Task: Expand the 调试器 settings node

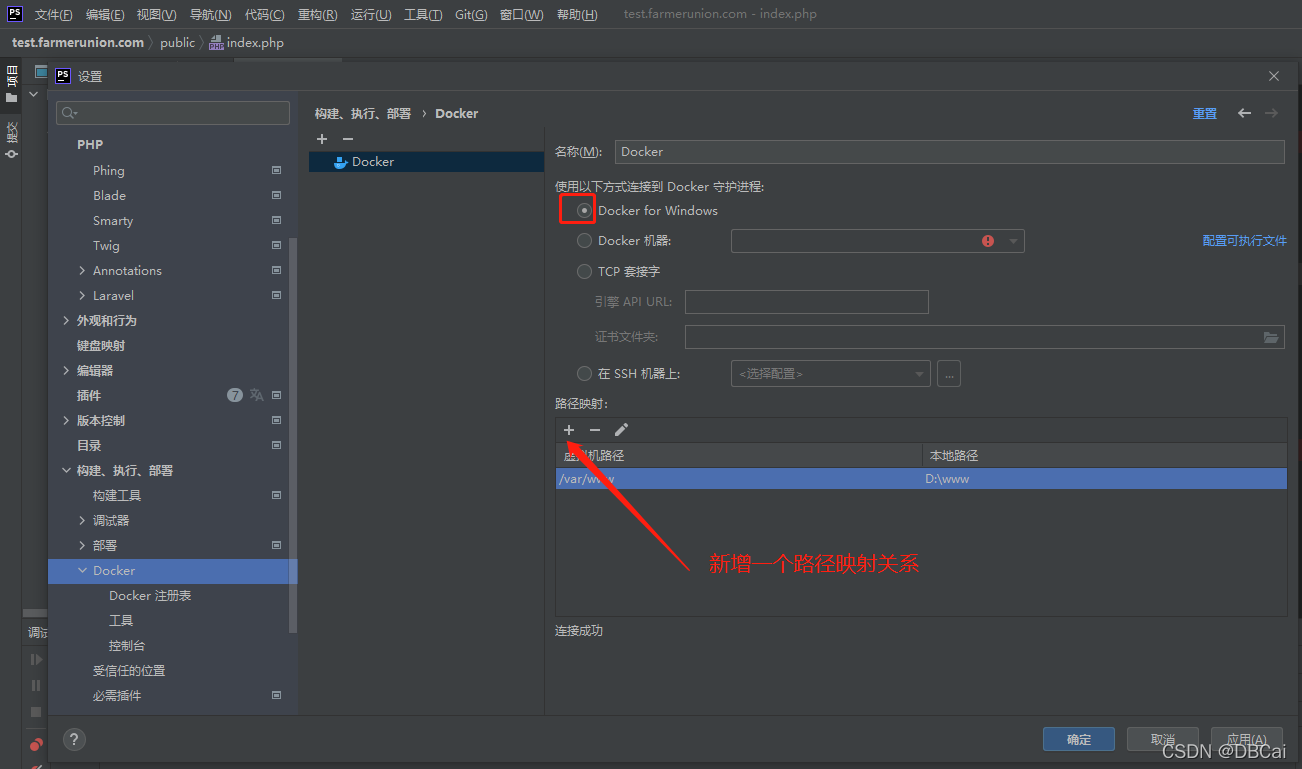Action: click(82, 521)
